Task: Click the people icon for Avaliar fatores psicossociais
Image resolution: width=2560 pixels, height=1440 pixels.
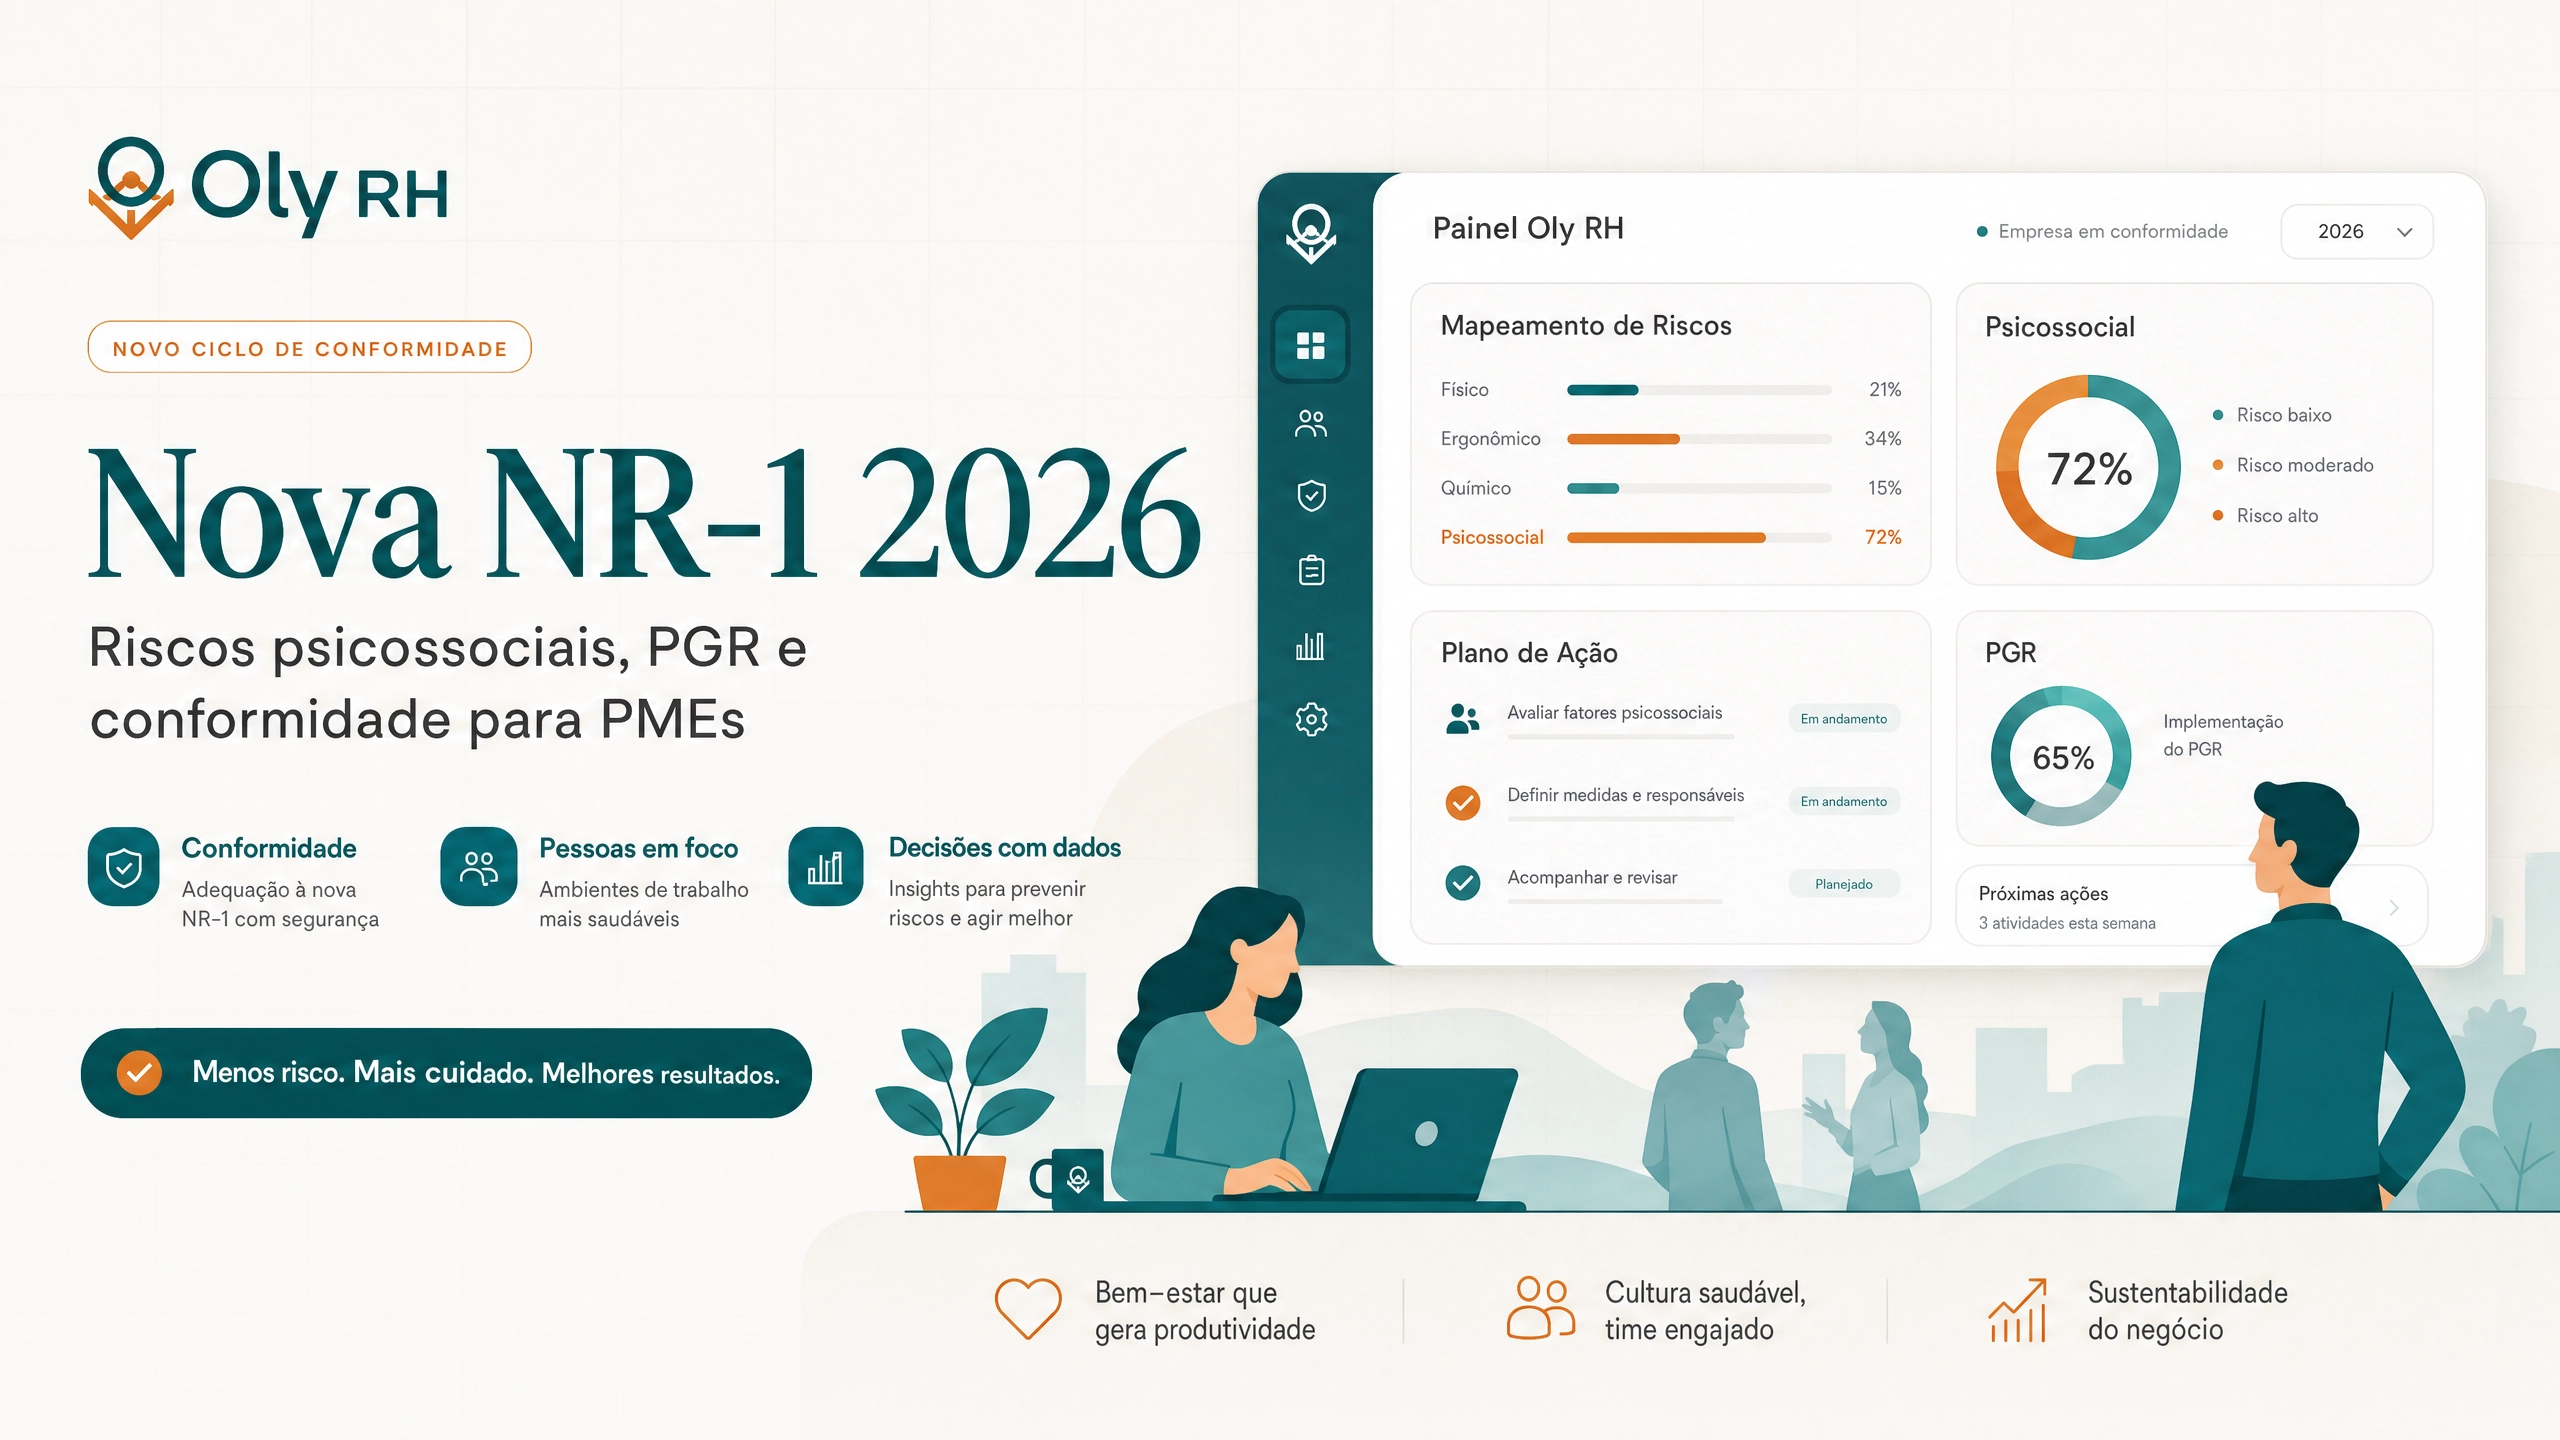Action: (x=1463, y=718)
